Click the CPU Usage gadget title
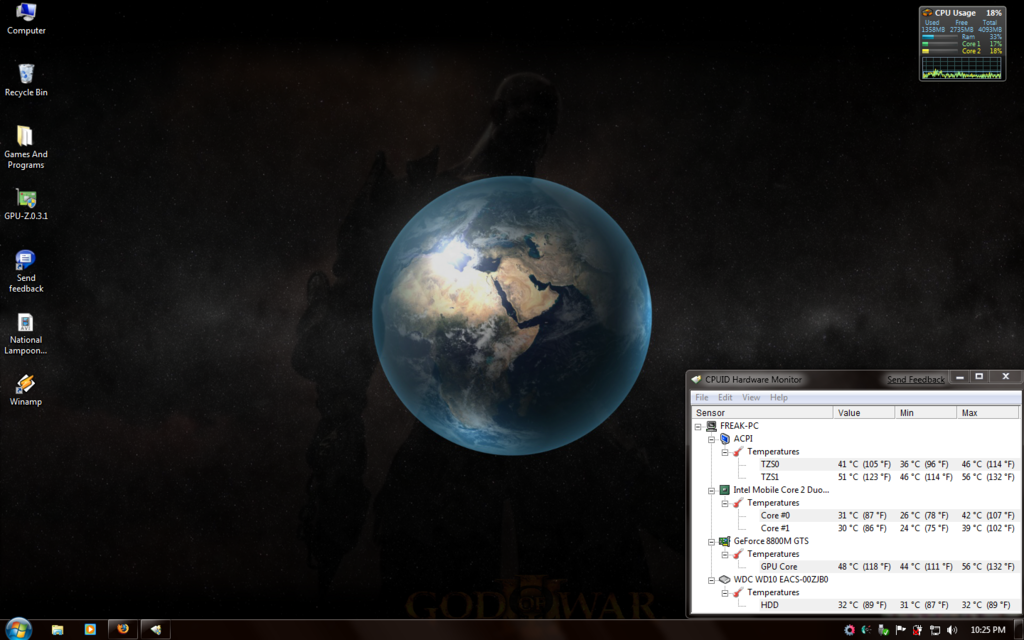 [955, 12]
